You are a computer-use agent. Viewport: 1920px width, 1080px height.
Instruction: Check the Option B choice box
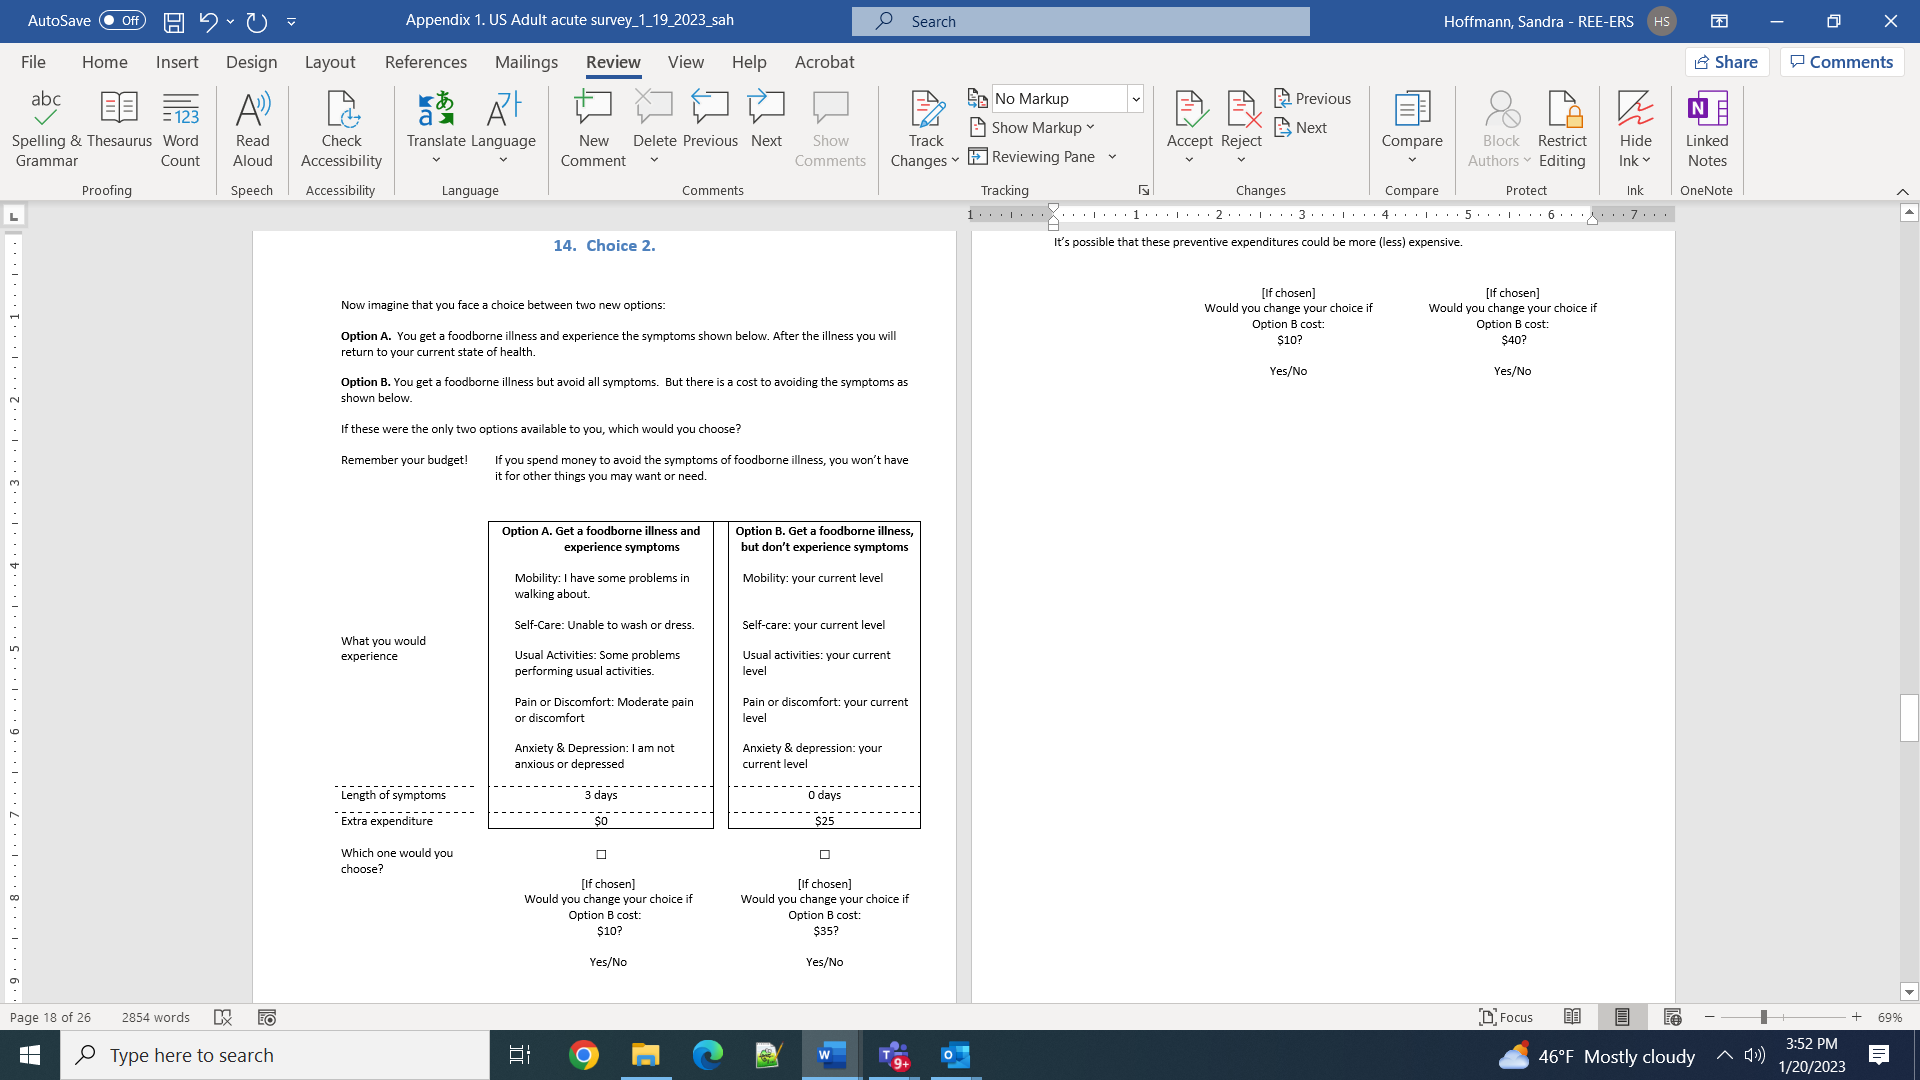[x=825, y=854]
